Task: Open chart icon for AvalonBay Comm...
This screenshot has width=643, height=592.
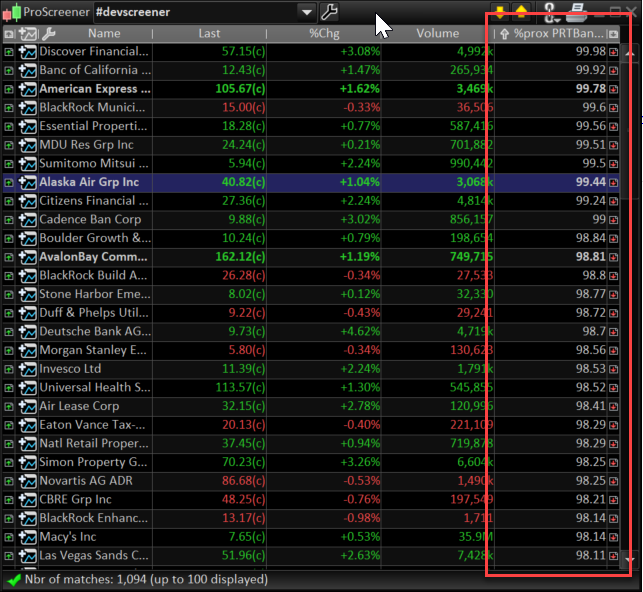Action: [x=28, y=257]
